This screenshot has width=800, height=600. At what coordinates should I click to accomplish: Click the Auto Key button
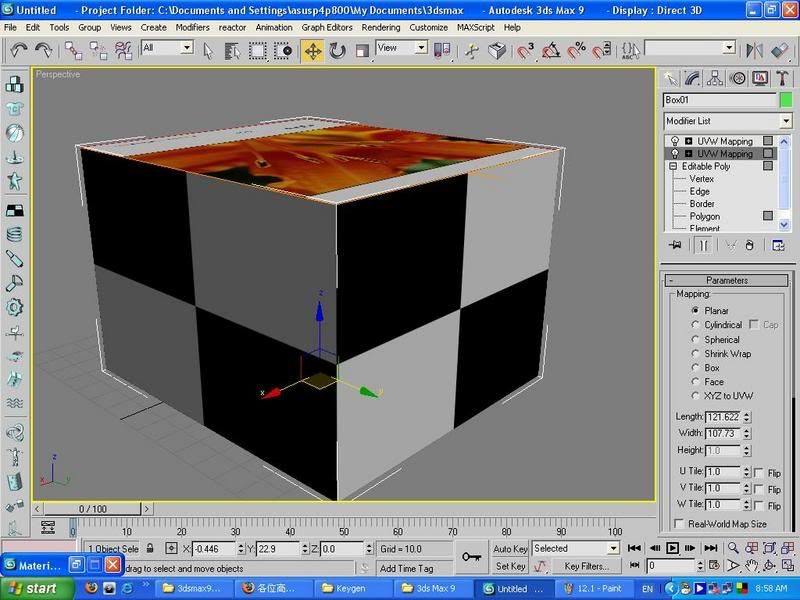tap(510, 549)
